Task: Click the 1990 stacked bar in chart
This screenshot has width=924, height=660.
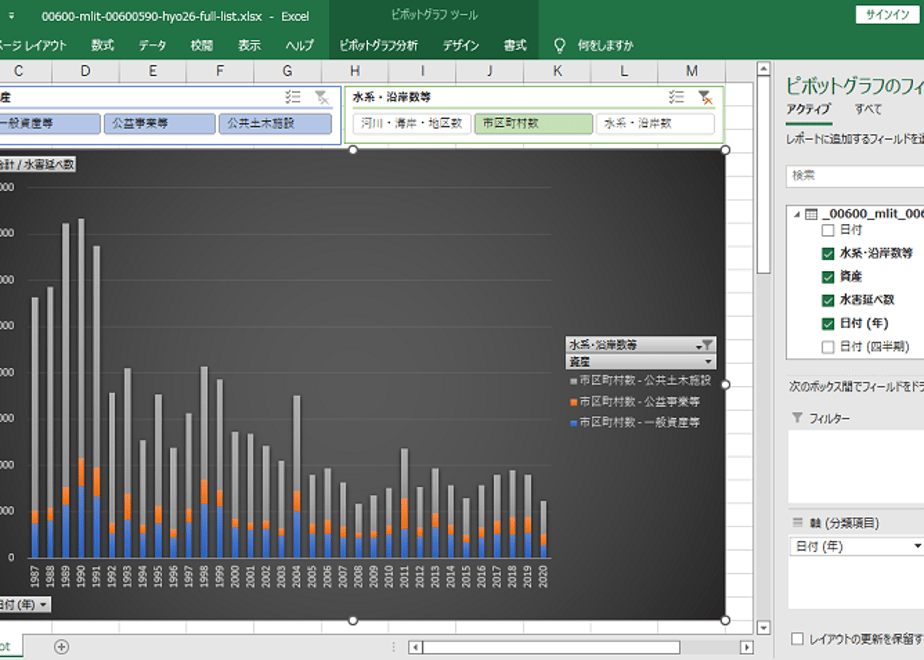Action: click(81, 388)
